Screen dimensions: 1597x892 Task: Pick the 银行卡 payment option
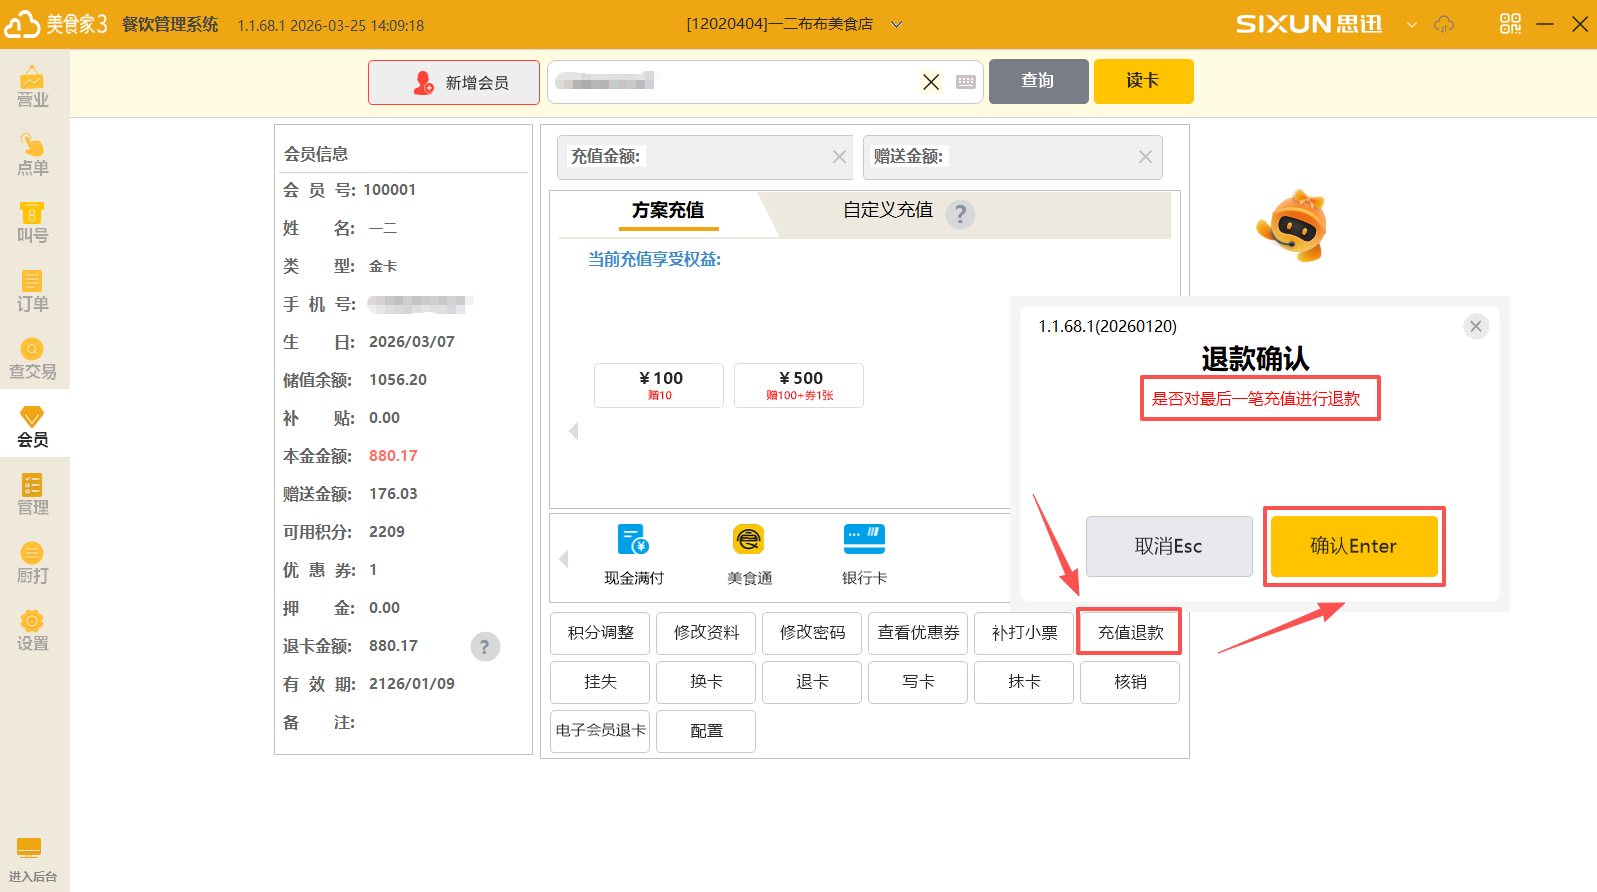coord(864,555)
